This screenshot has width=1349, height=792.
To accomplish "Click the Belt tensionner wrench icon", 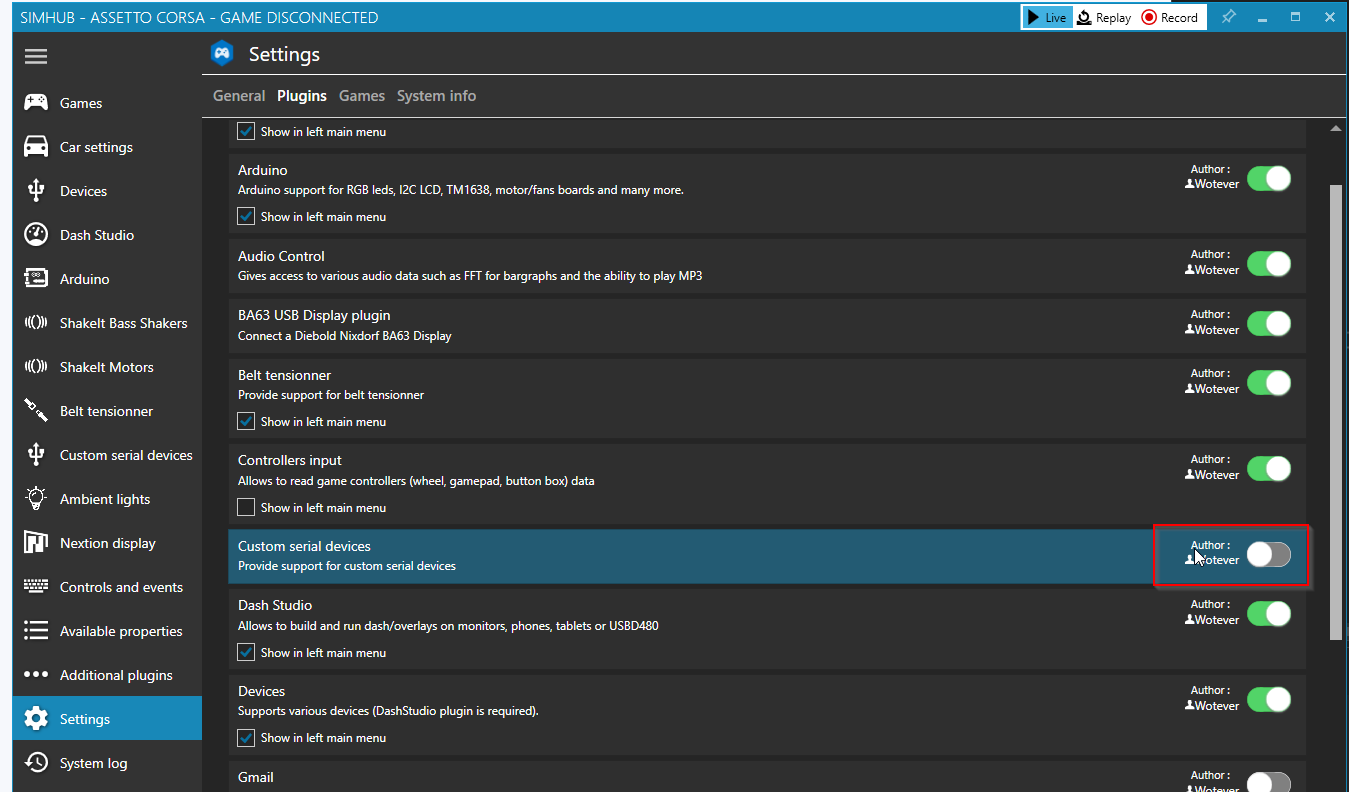I will point(35,410).
